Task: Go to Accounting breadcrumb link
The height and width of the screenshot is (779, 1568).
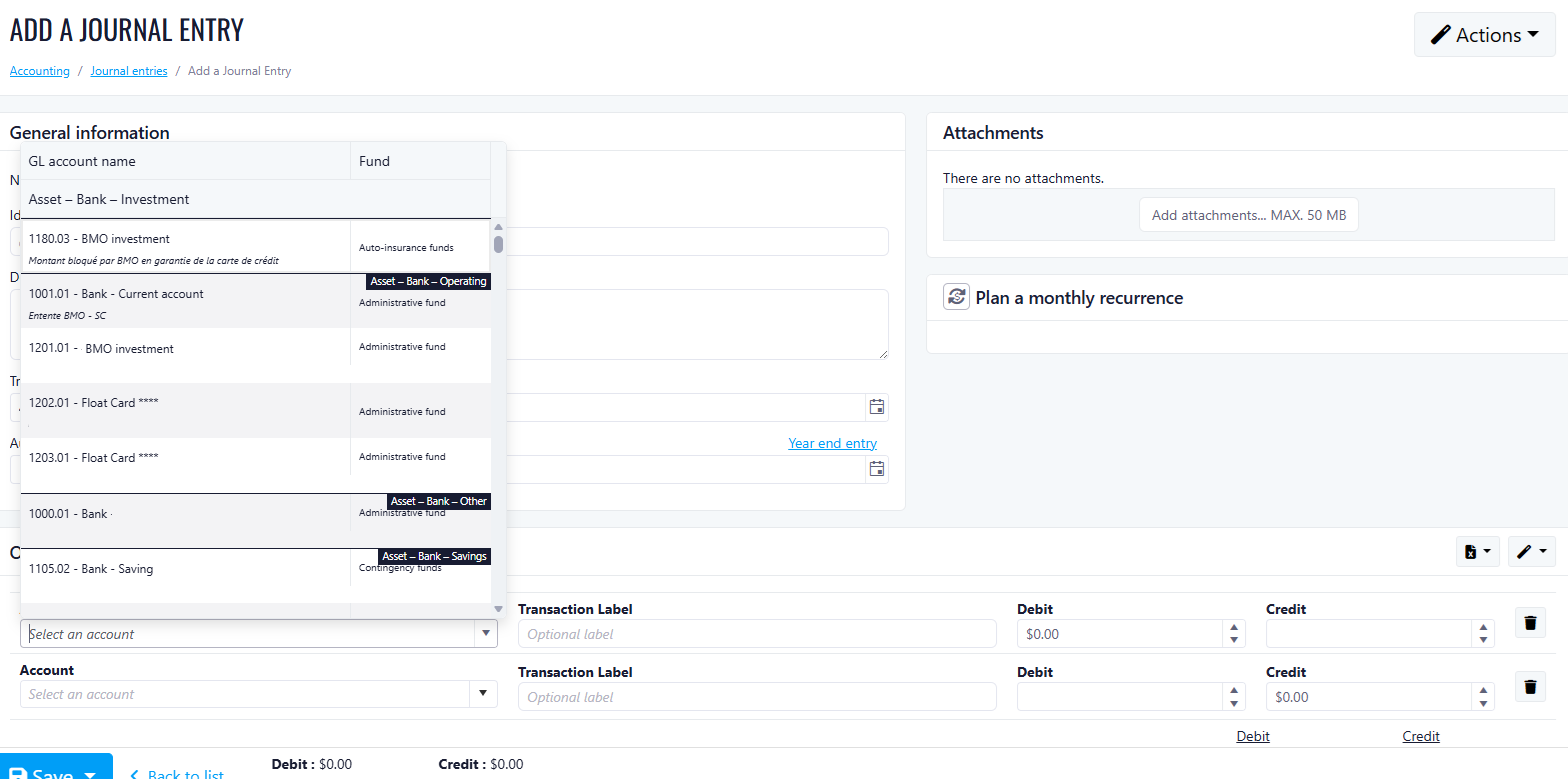Action: [x=40, y=71]
